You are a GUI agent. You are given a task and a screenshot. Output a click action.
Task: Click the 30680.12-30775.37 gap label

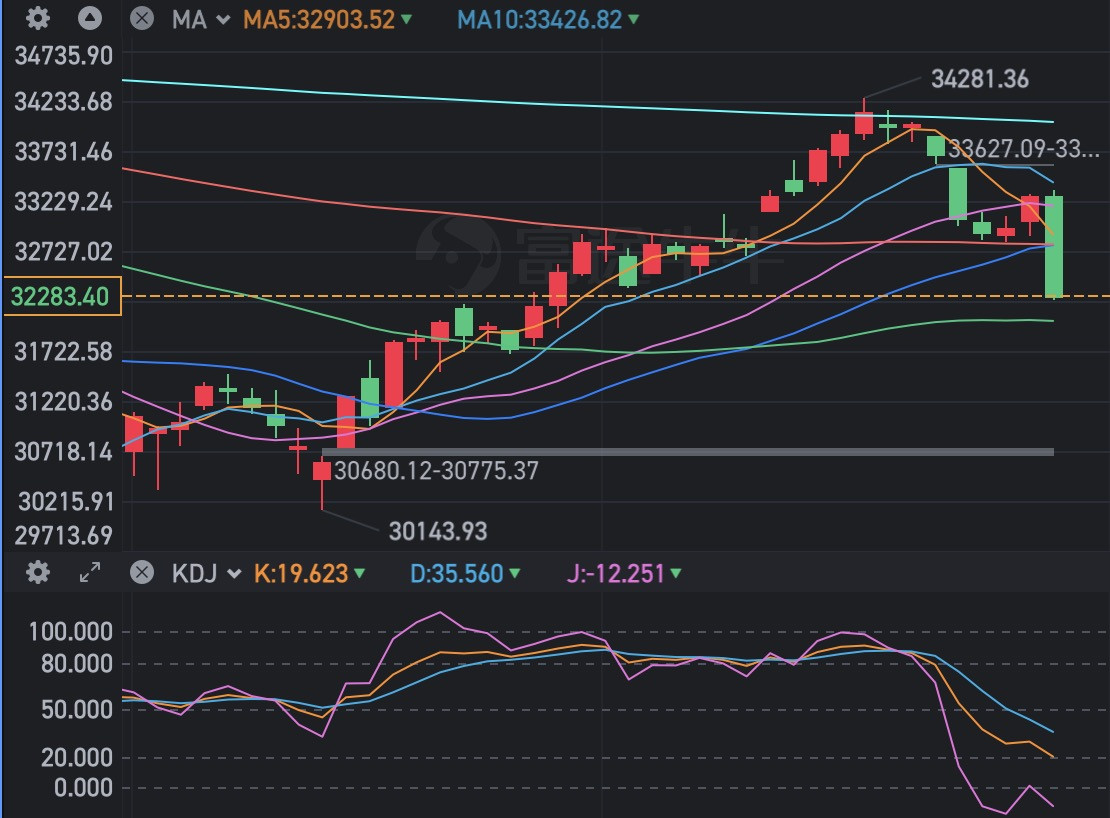pos(436,469)
